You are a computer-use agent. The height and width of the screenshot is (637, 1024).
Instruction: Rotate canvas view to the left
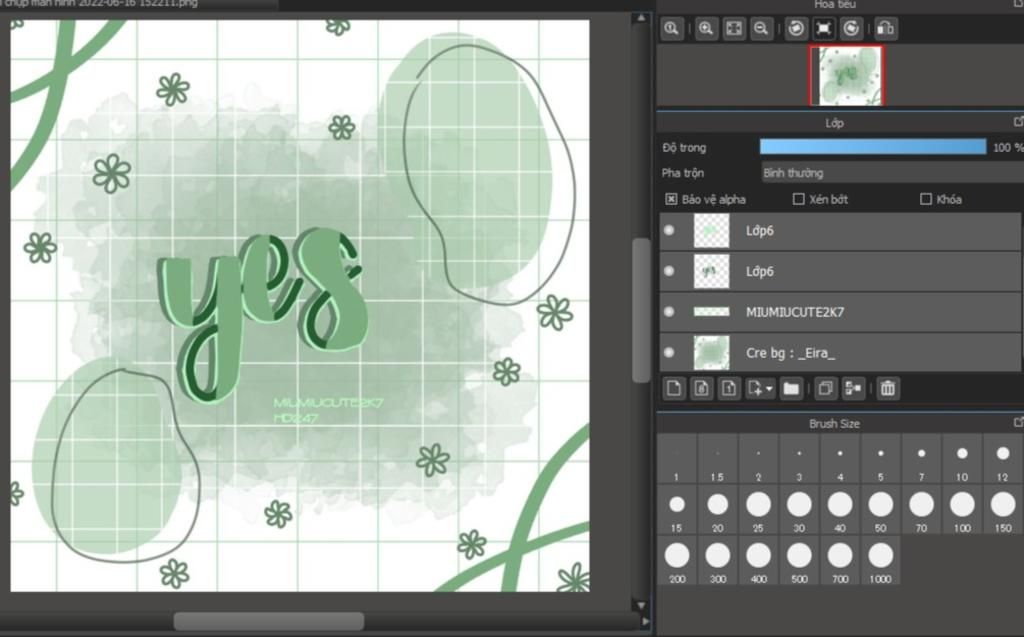[796, 29]
